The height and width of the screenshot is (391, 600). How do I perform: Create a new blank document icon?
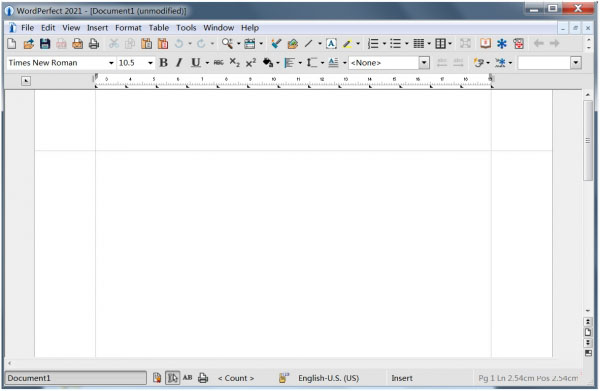coord(12,44)
